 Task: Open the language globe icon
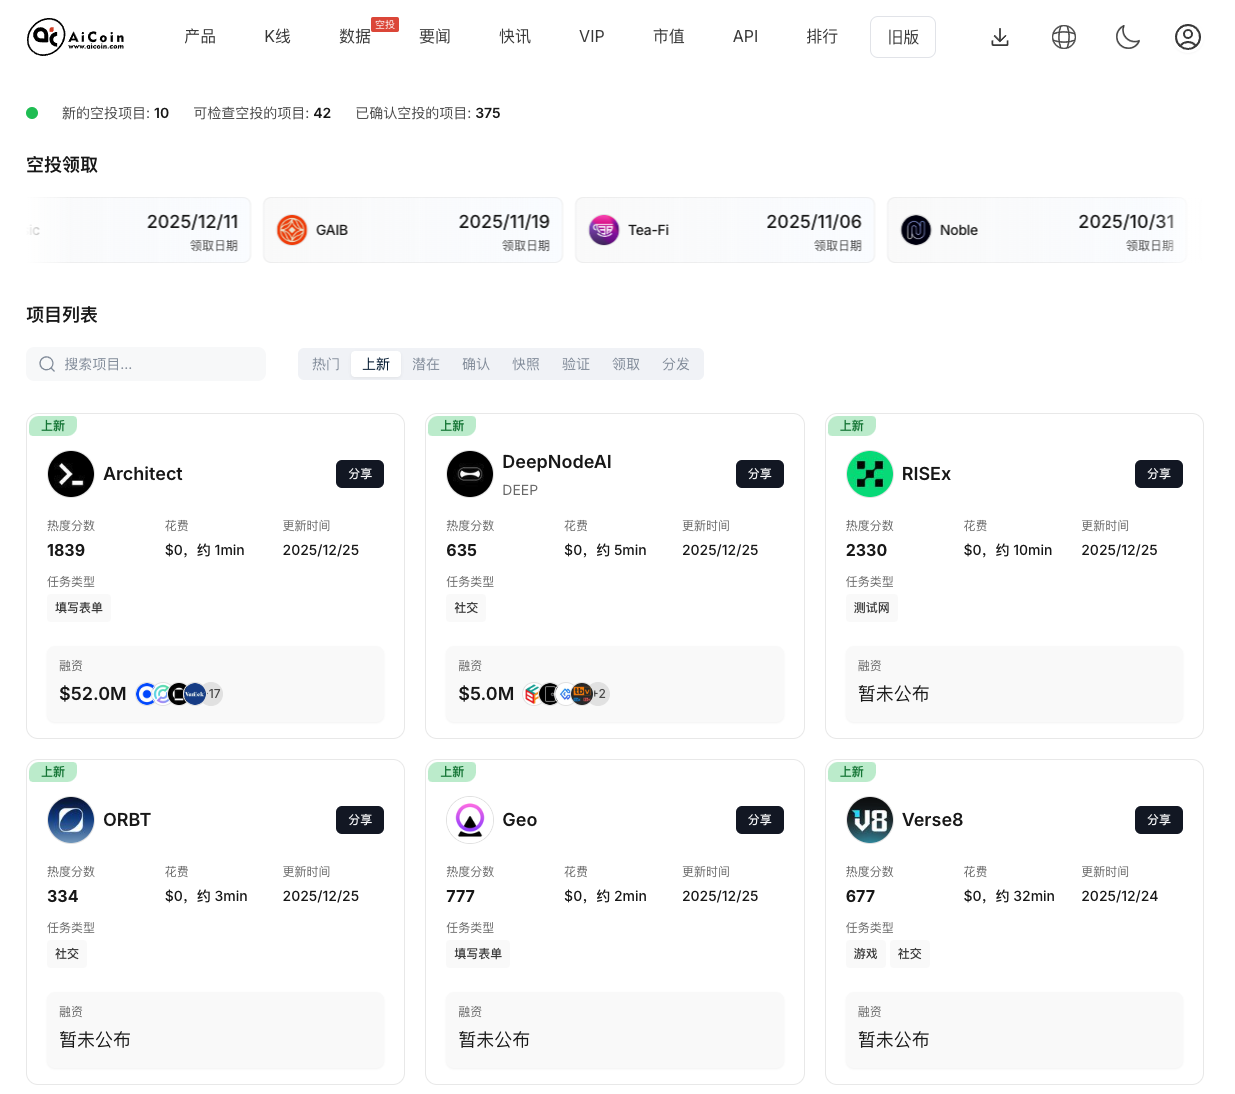pyautogui.click(x=1063, y=36)
